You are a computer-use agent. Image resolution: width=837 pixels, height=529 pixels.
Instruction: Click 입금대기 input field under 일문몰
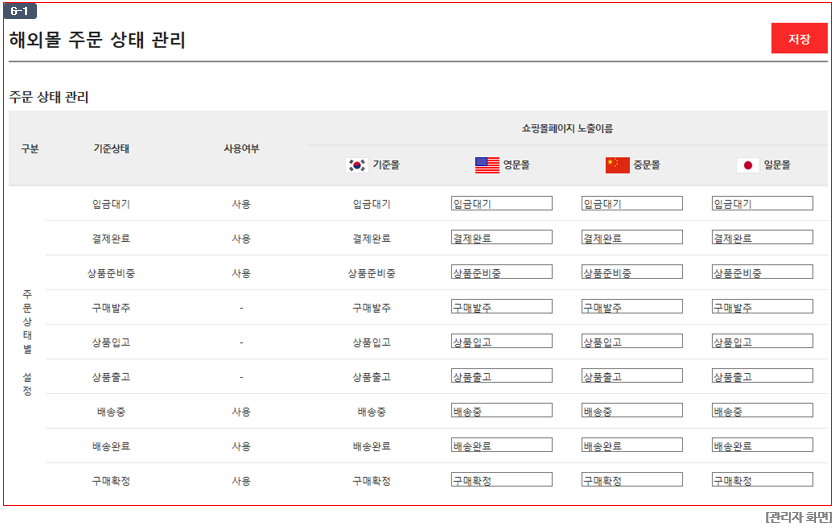[x=762, y=203]
